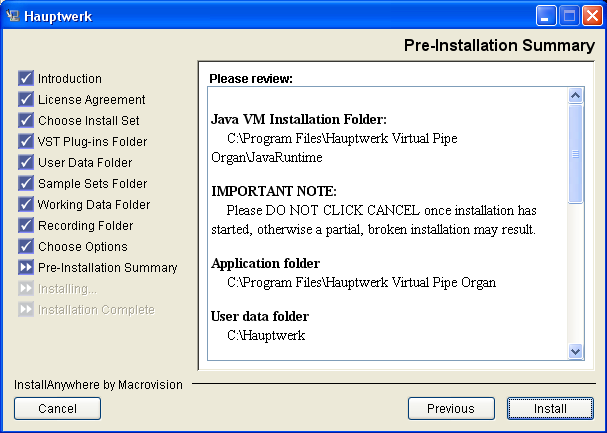The image size is (607, 433).
Task: Click the Pre-Installation Summary step arrow icon
Action: [x=26, y=267]
